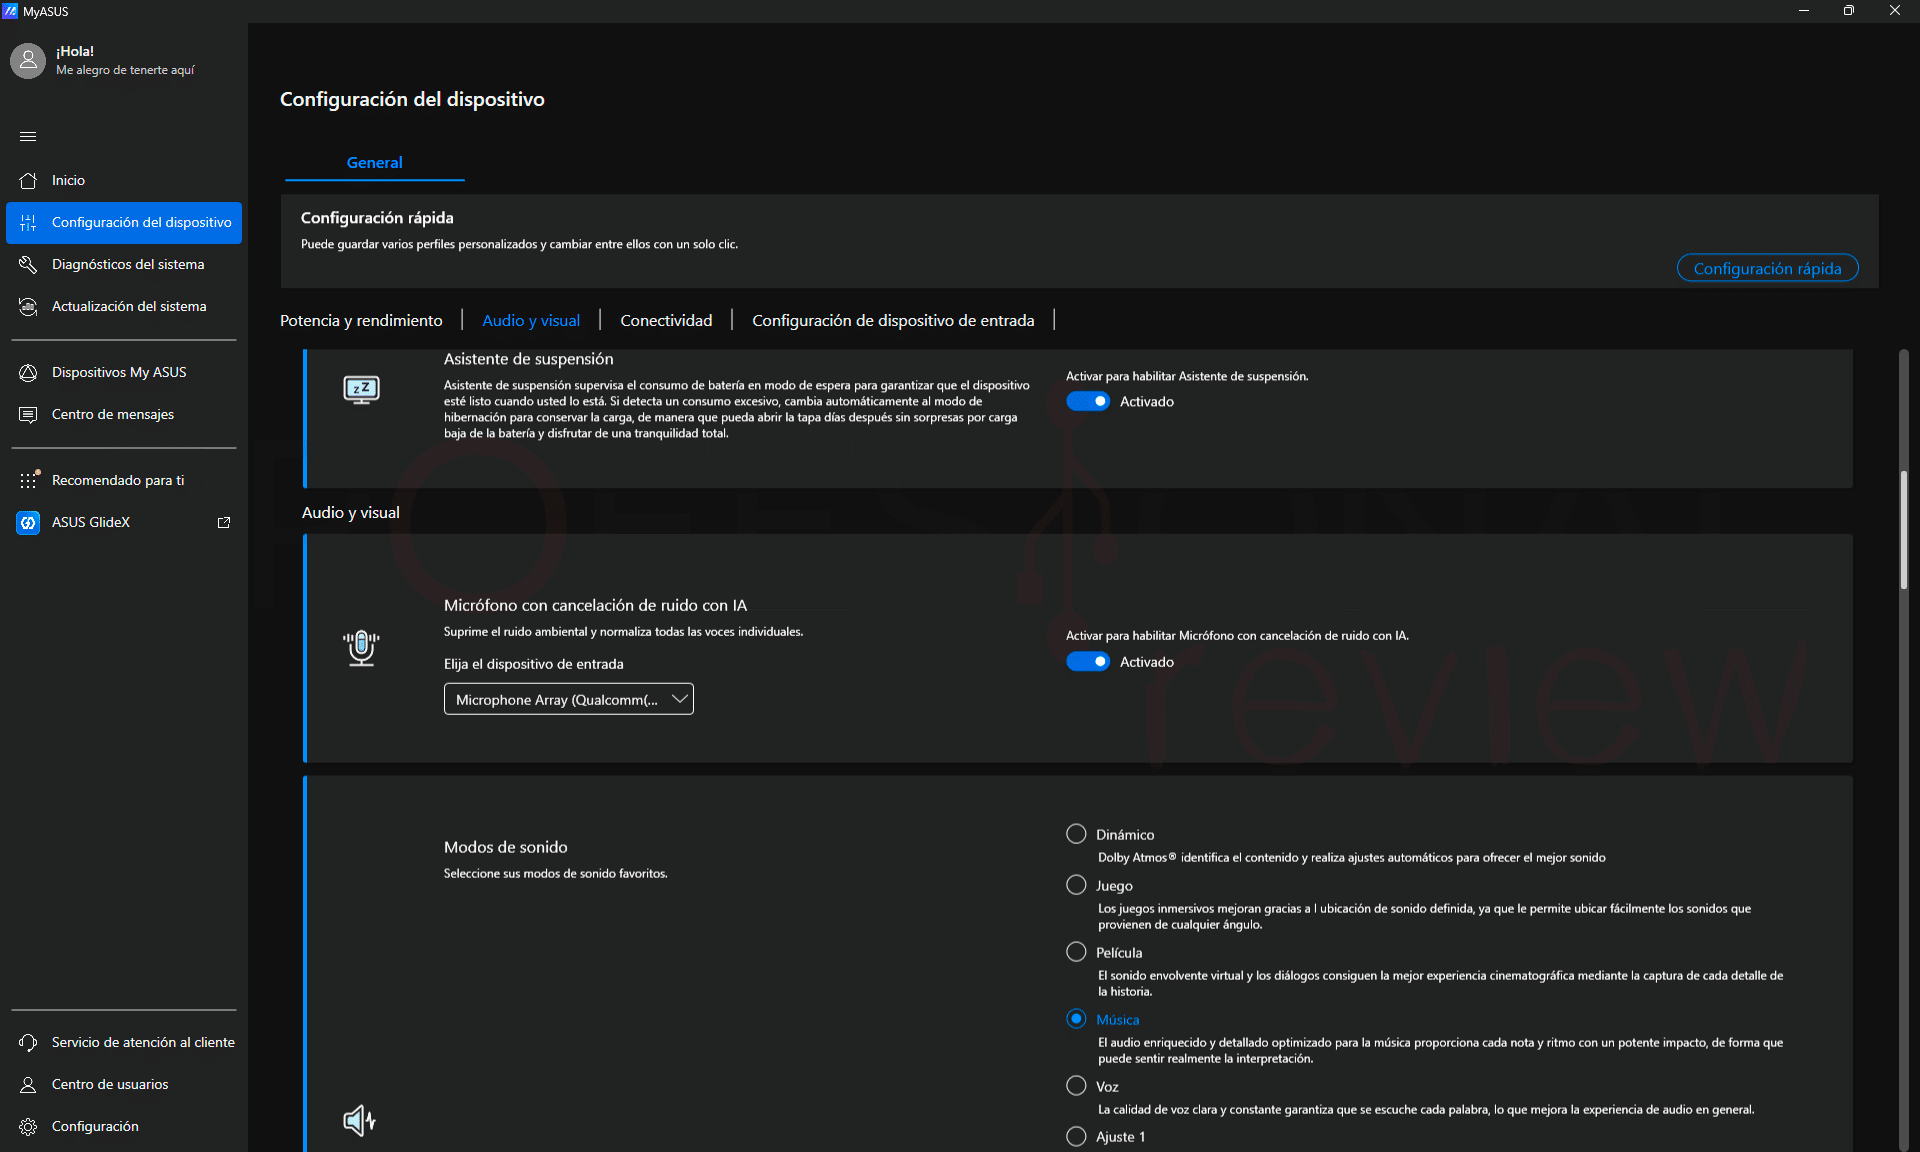Click the user profile avatar
The width and height of the screenshot is (1920, 1152).
(28, 61)
